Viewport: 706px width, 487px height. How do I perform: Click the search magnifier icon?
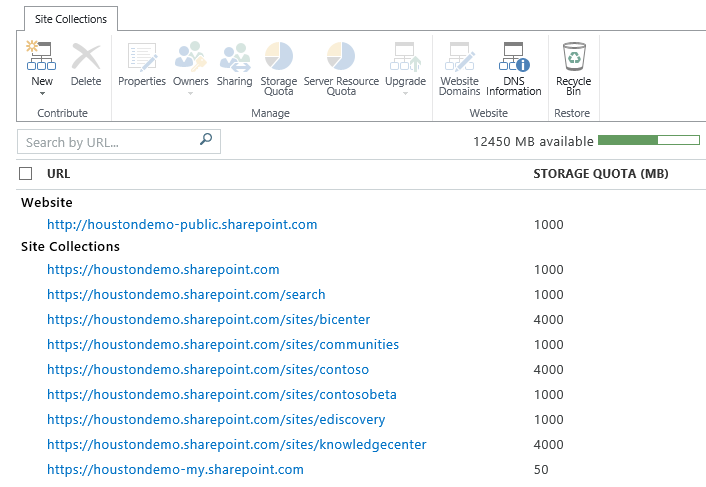coord(206,139)
